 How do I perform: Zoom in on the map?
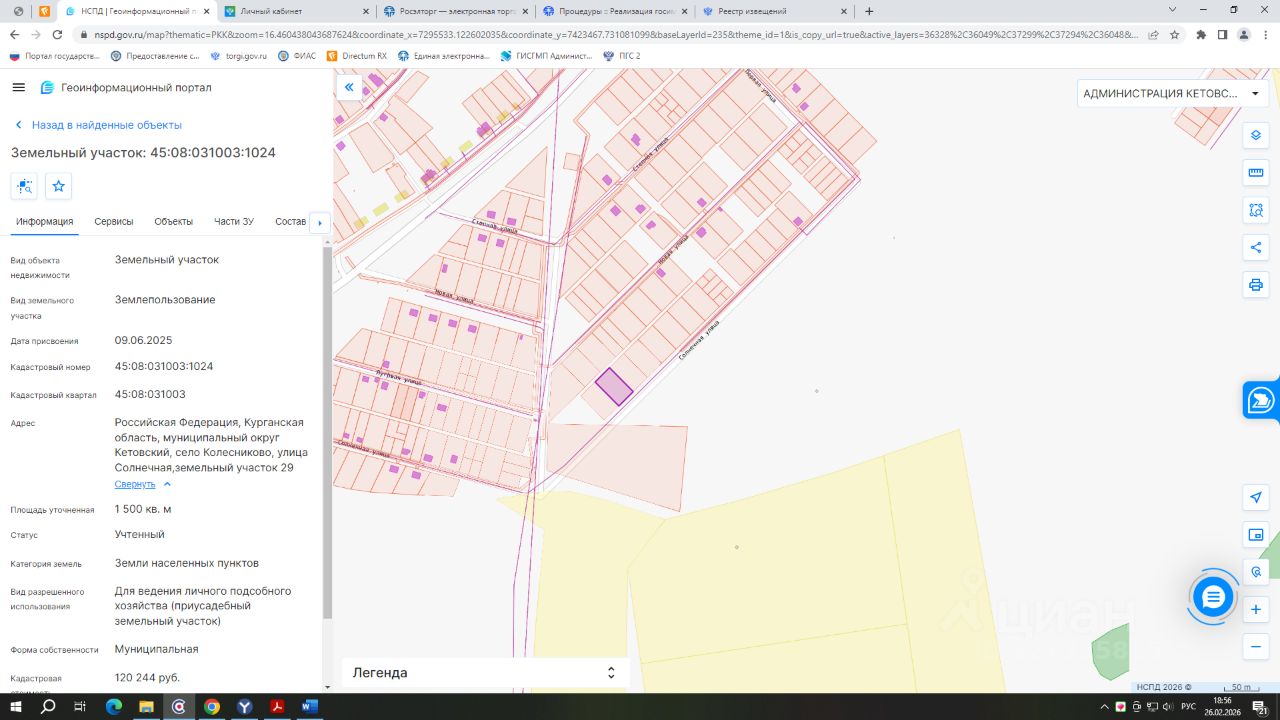coord(1256,609)
